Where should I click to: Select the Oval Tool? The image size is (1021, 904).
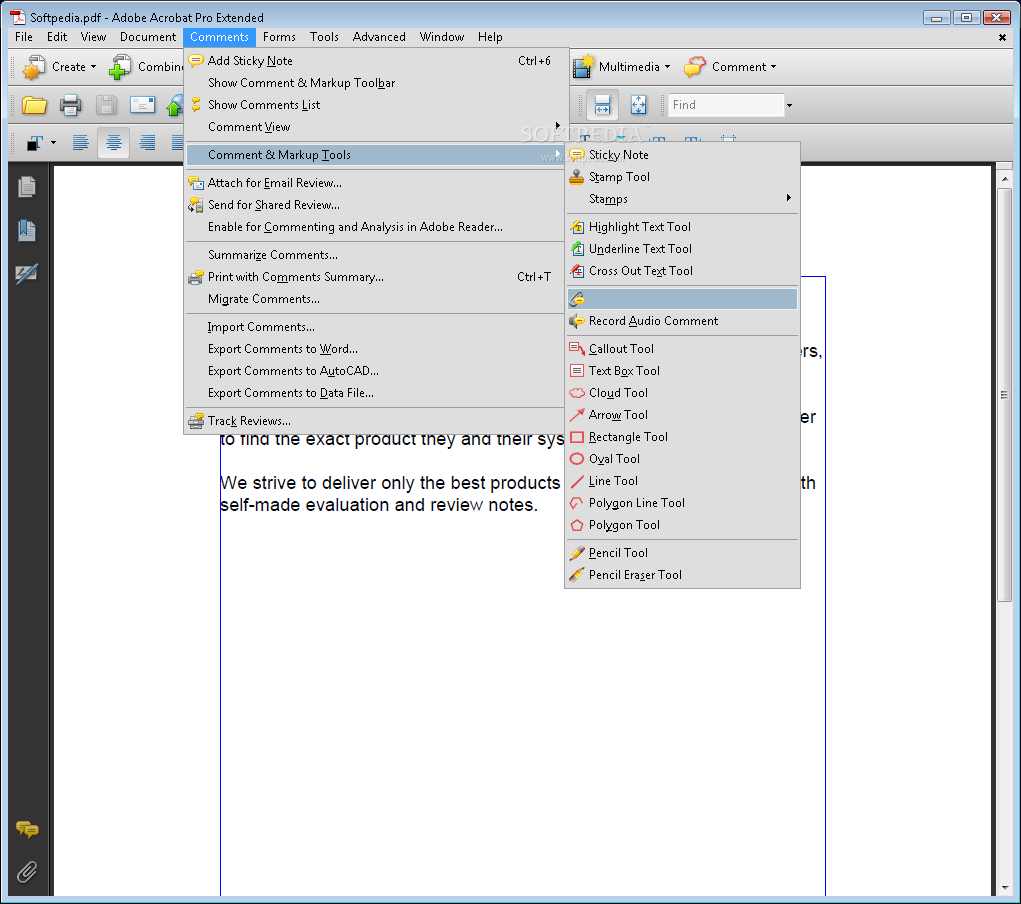(682, 459)
